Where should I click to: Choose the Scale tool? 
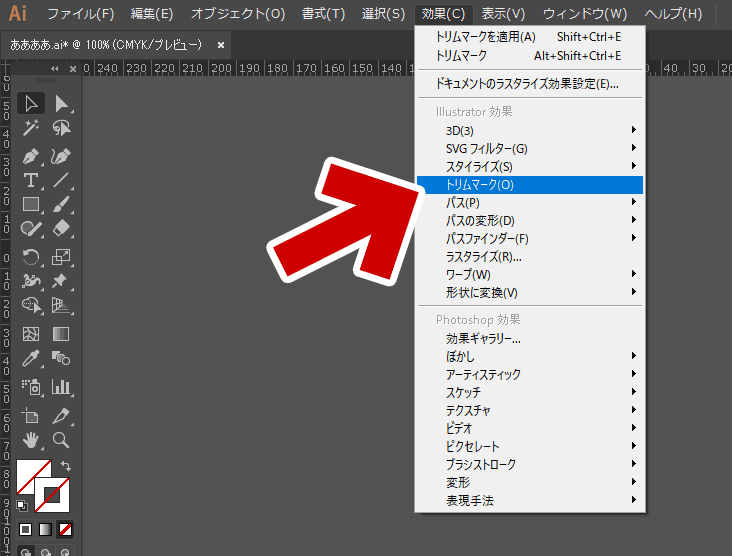click(61, 257)
